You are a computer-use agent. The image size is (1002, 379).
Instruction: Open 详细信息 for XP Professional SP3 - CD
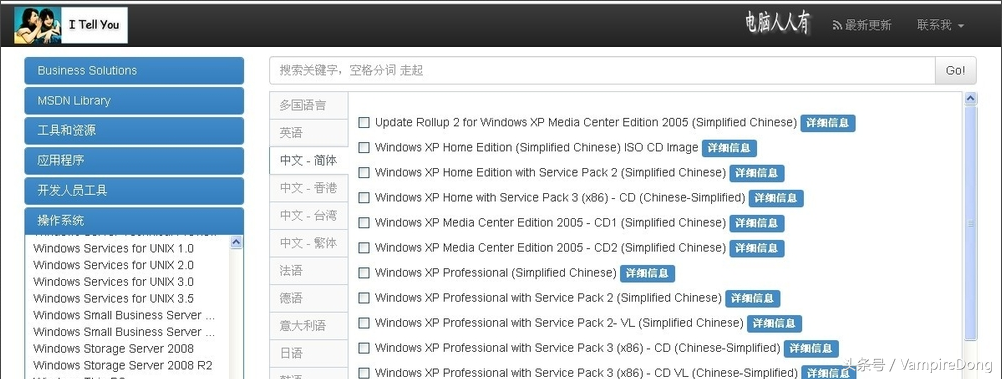click(x=811, y=348)
